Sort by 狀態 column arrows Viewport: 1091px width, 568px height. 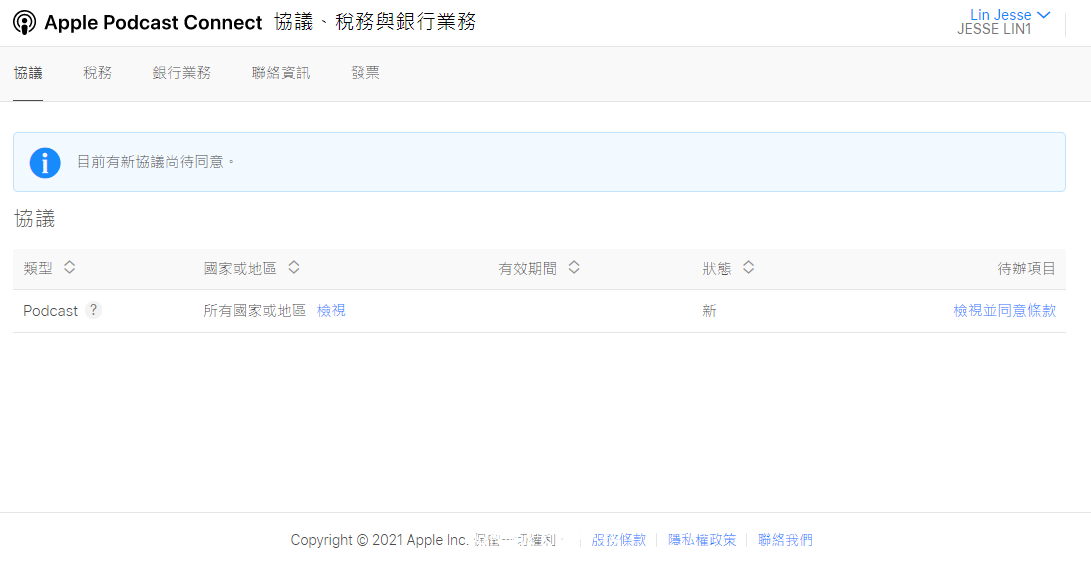749,267
